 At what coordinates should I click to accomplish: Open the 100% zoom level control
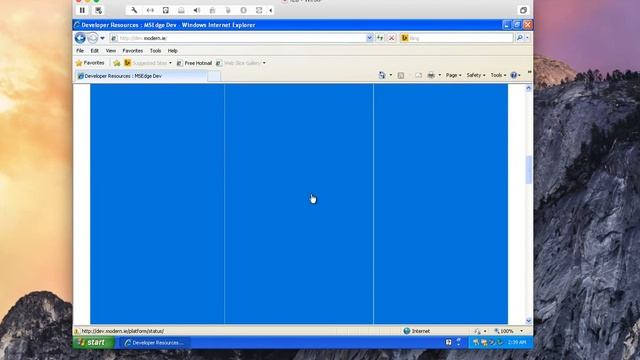pyautogui.click(x=508, y=331)
